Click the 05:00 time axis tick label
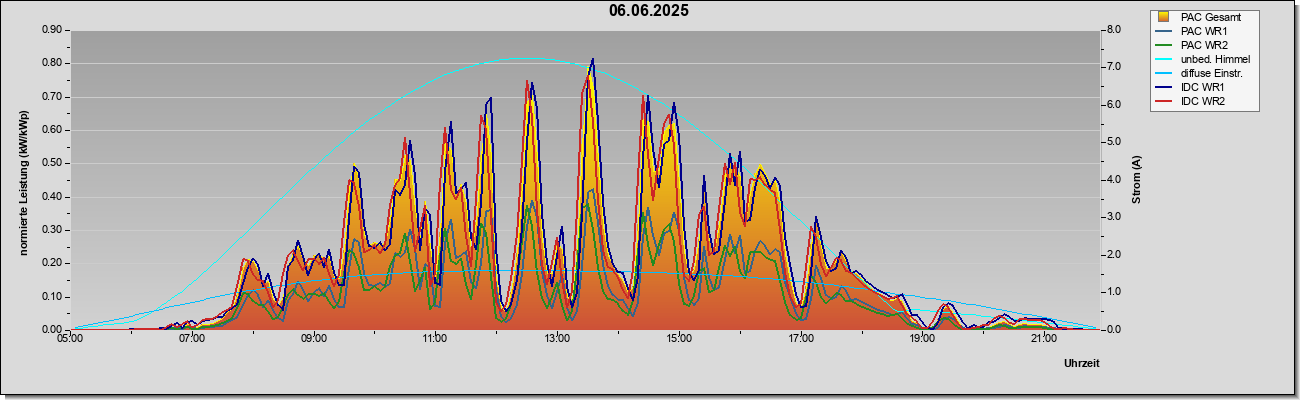 tap(70, 339)
